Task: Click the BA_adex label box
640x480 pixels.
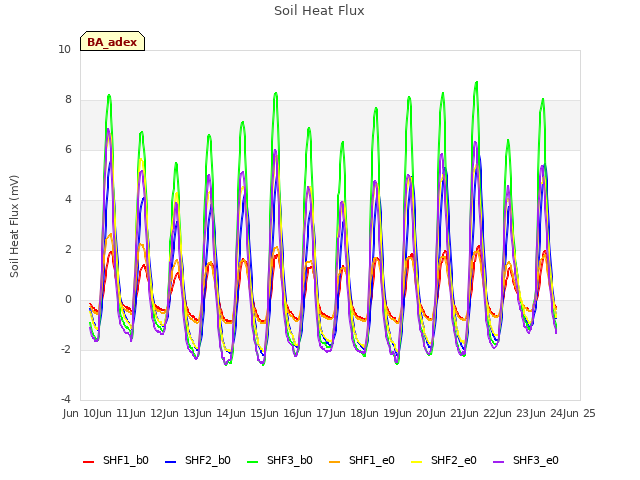Action: pyautogui.click(x=112, y=41)
